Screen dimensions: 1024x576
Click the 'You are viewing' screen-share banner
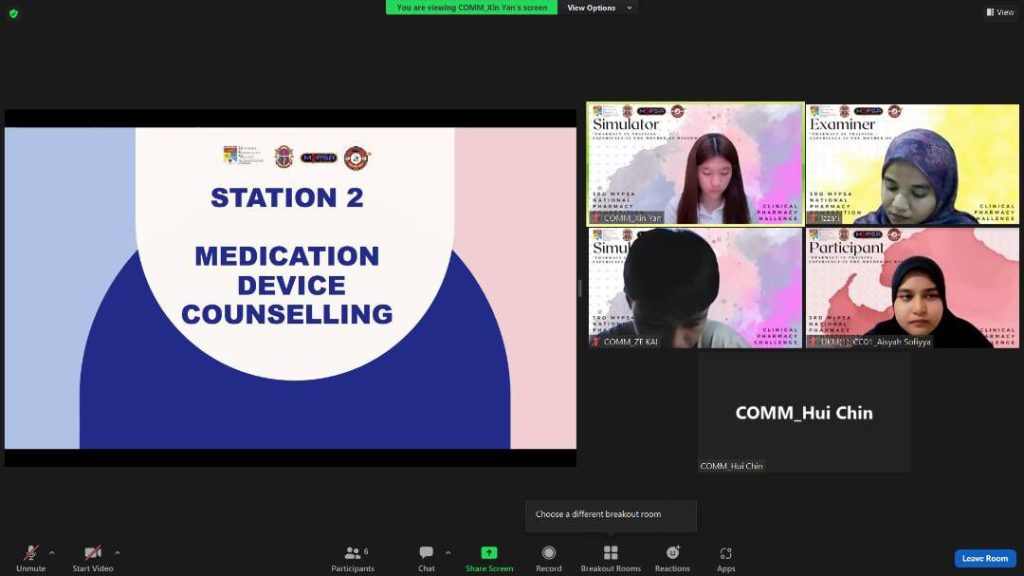tap(472, 8)
